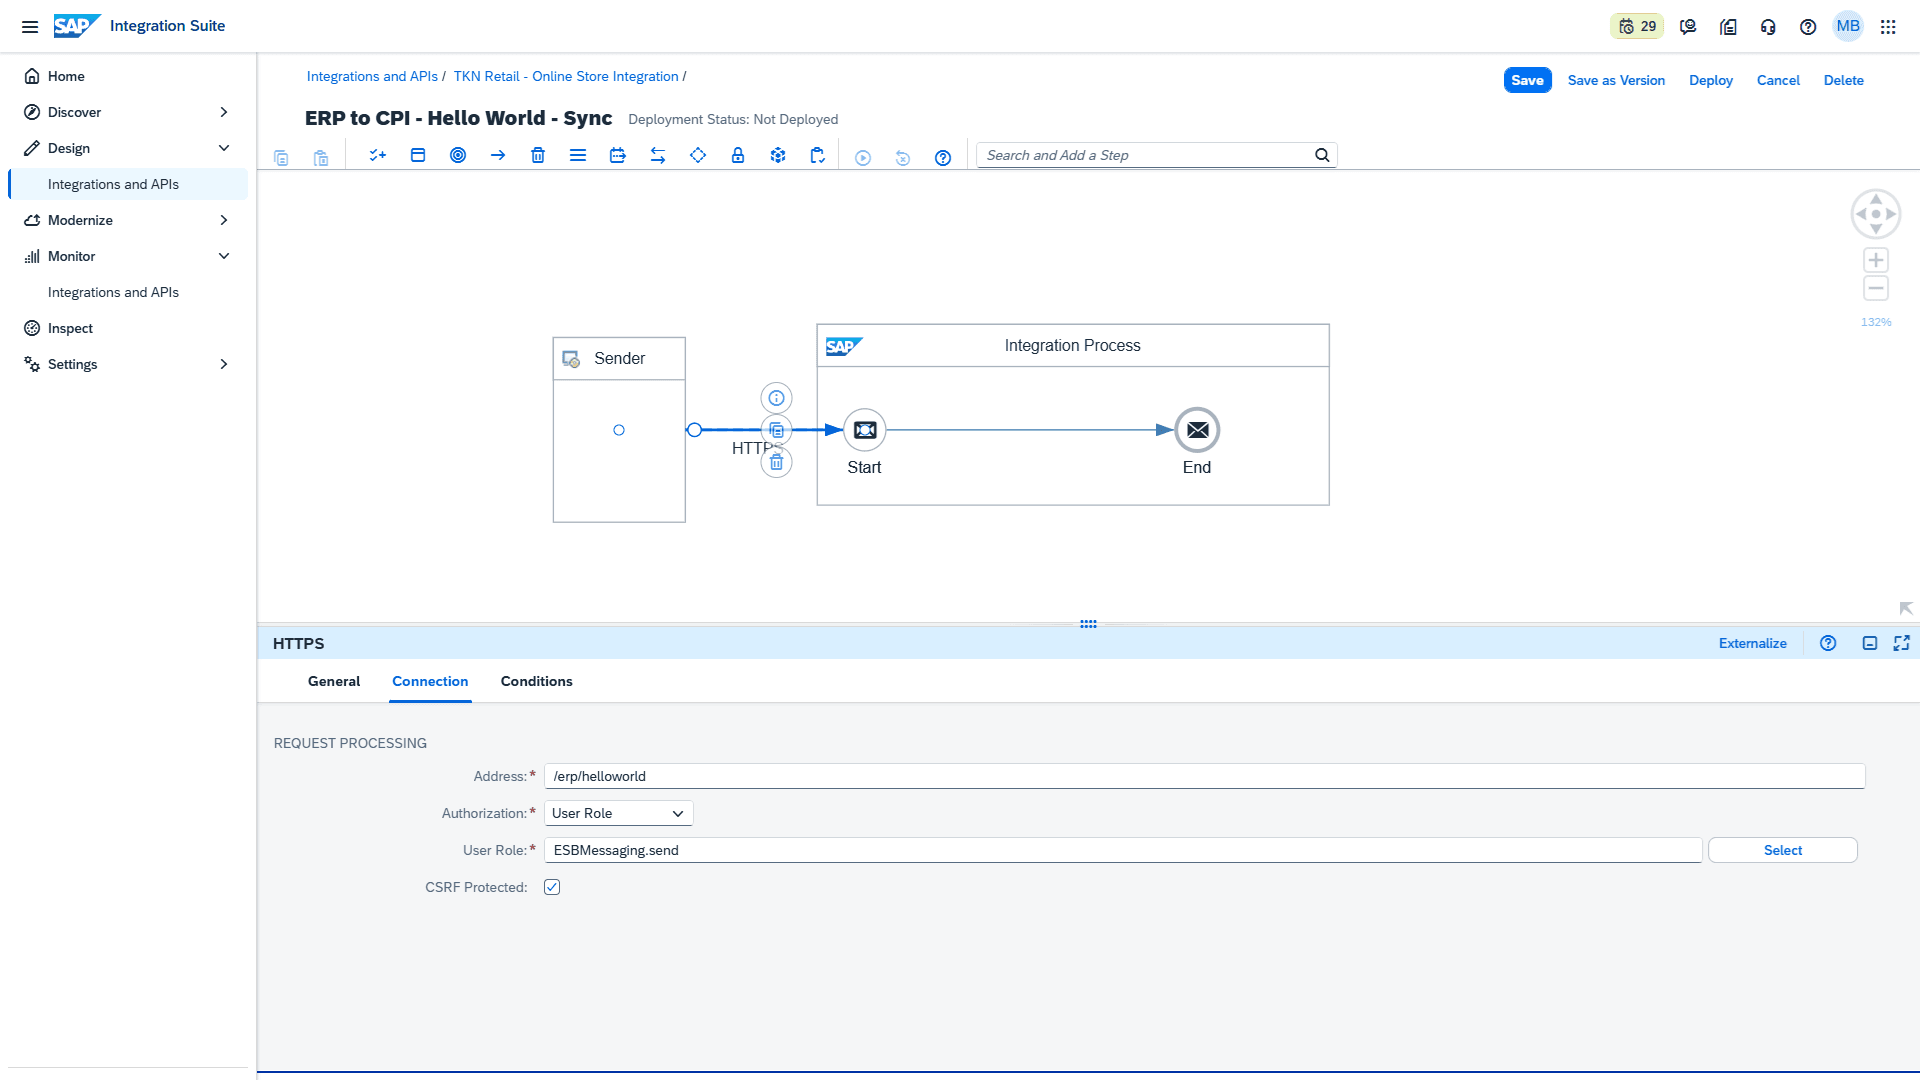Image resolution: width=1920 pixels, height=1080 pixels.
Task: Collapse the Monitor navigation section
Action: click(x=224, y=256)
